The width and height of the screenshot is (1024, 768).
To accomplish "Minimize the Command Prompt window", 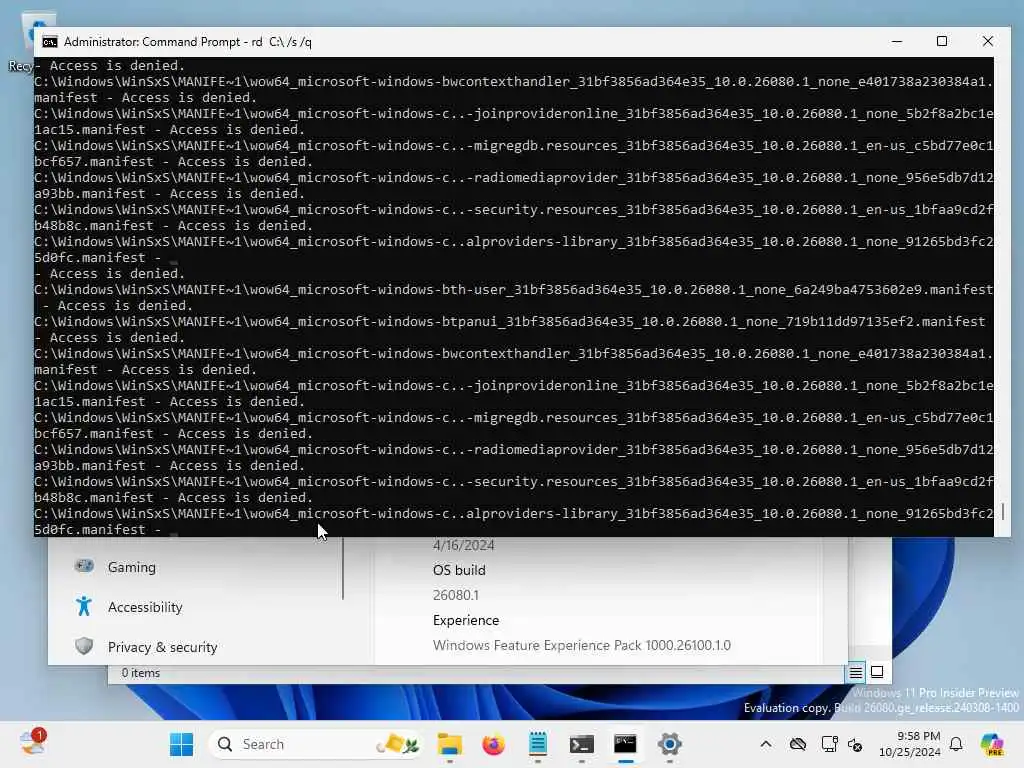I will 897,41.
